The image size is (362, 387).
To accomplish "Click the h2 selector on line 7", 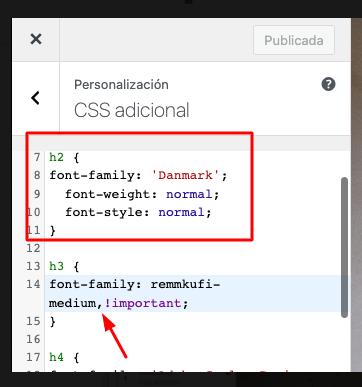I will [x=56, y=157].
